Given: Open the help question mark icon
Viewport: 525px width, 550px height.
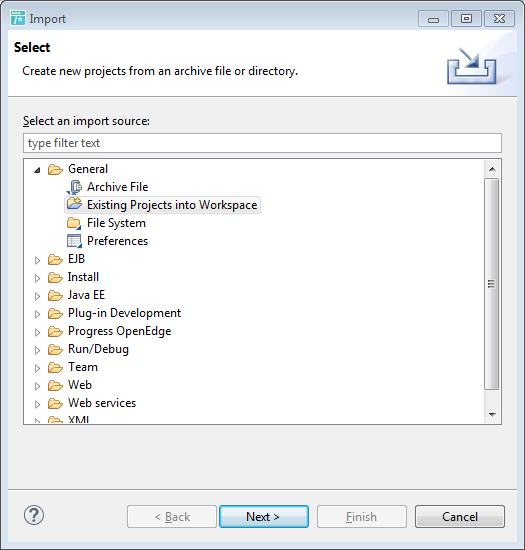Looking at the screenshot, I should click(34, 515).
